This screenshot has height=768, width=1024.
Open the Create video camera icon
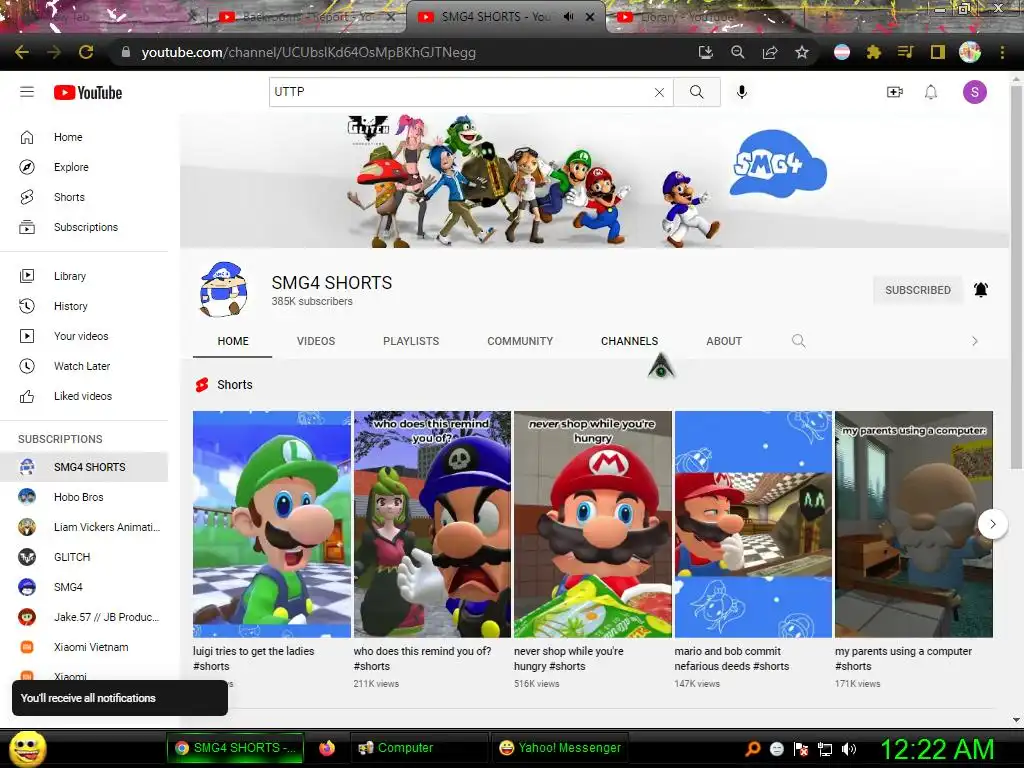(x=895, y=92)
